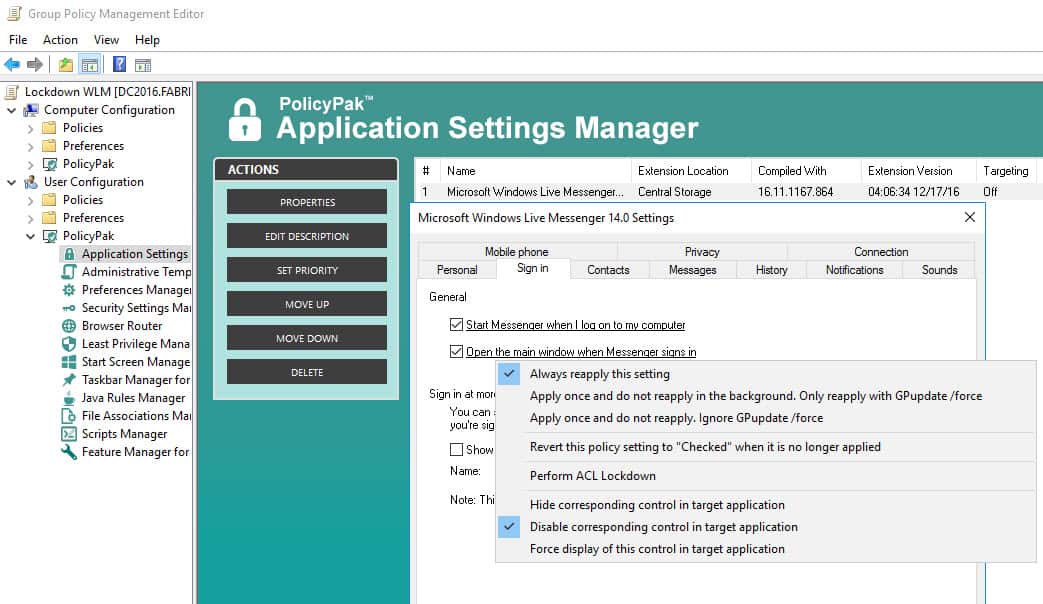
Task: Open the View menu
Action: tap(106, 40)
